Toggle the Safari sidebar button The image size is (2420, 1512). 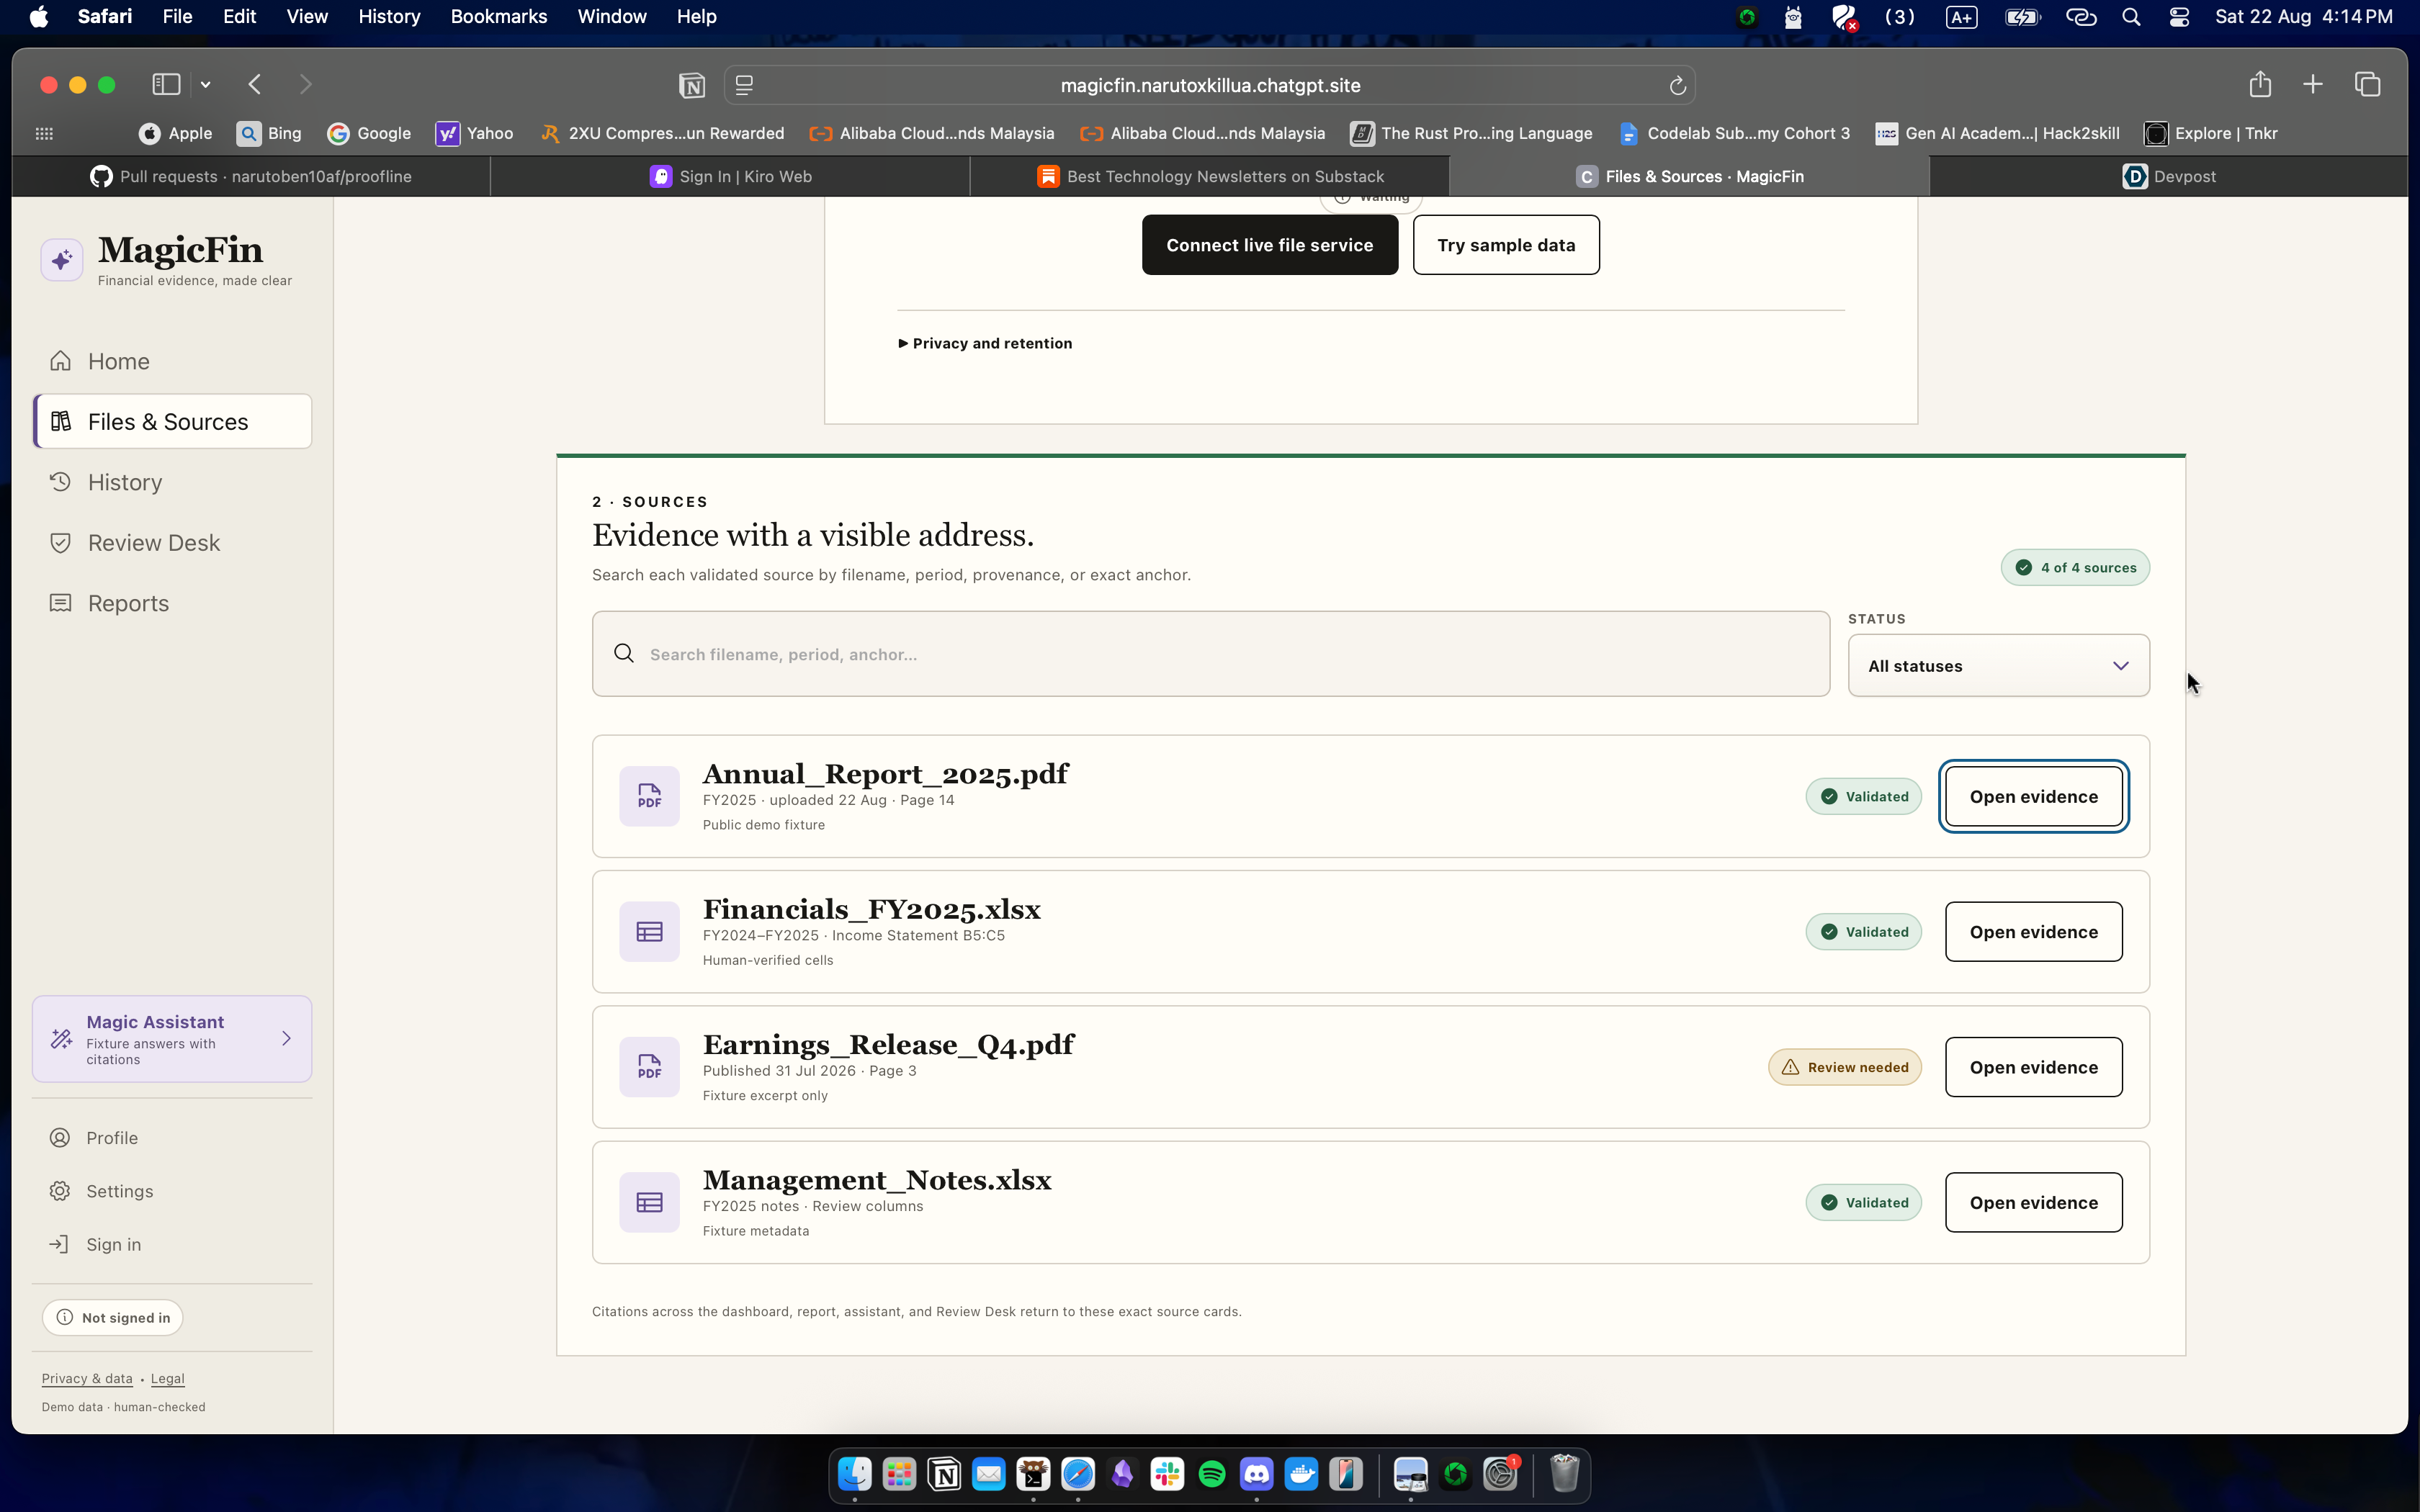(166, 84)
